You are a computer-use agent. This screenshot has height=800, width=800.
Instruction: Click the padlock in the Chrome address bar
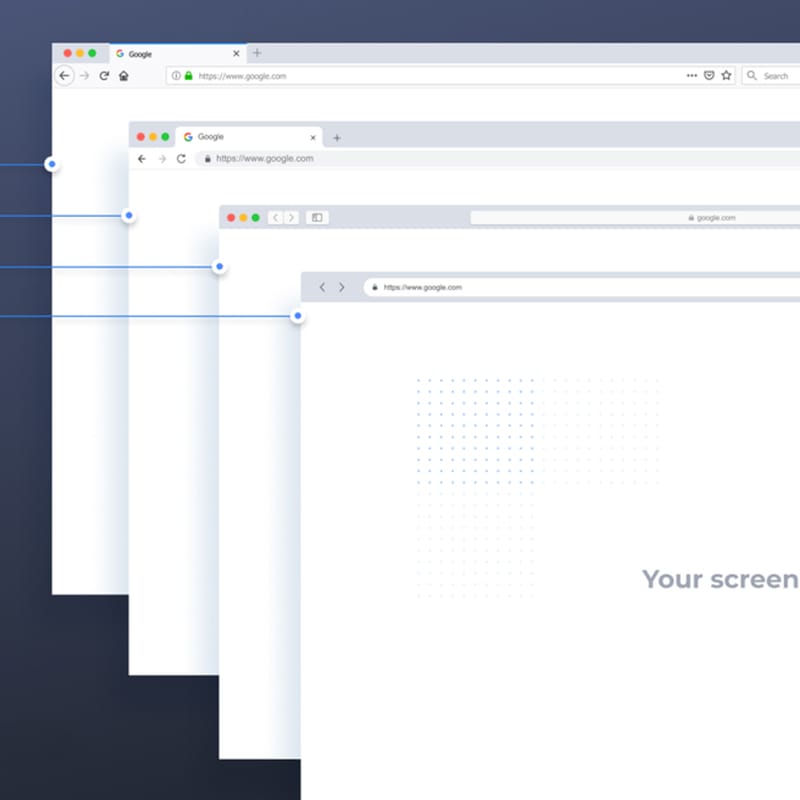[x=207, y=158]
